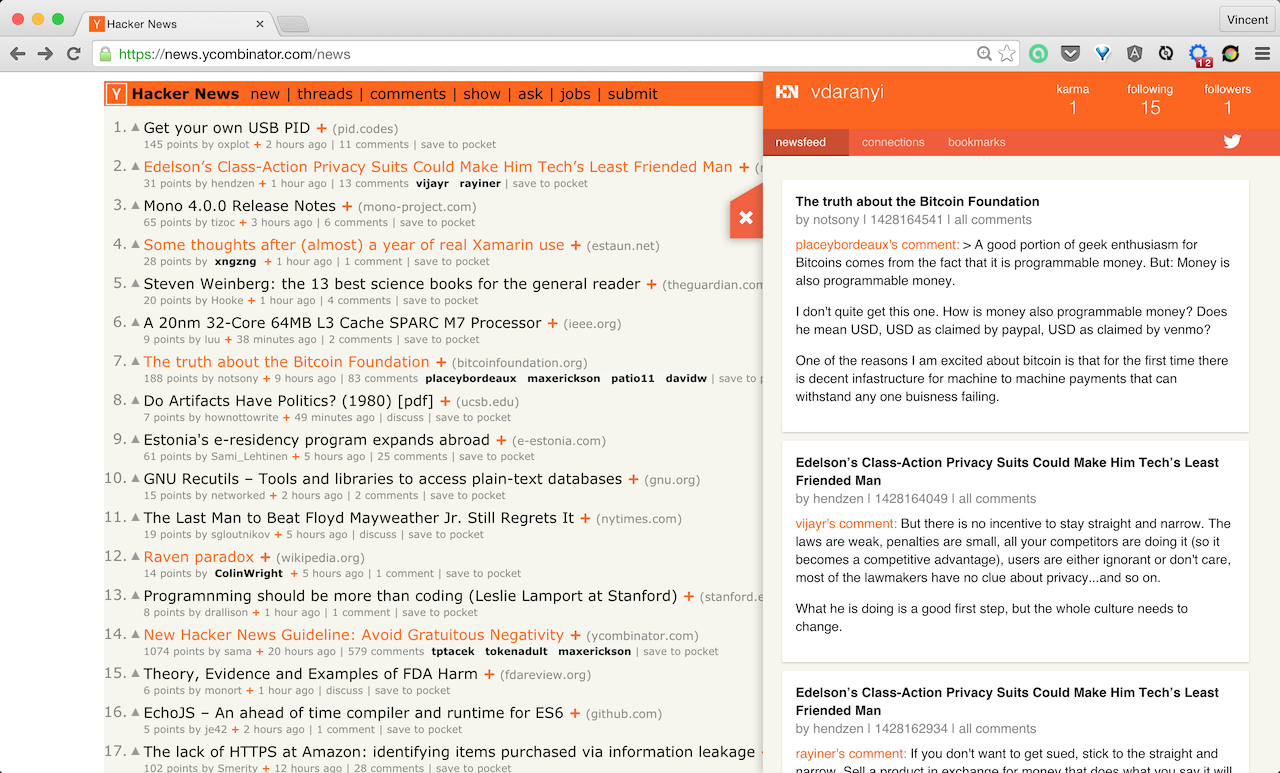Image resolution: width=1280 pixels, height=773 pixels.
Task: Click the browser back arrow
Action: tap(18, 54)
